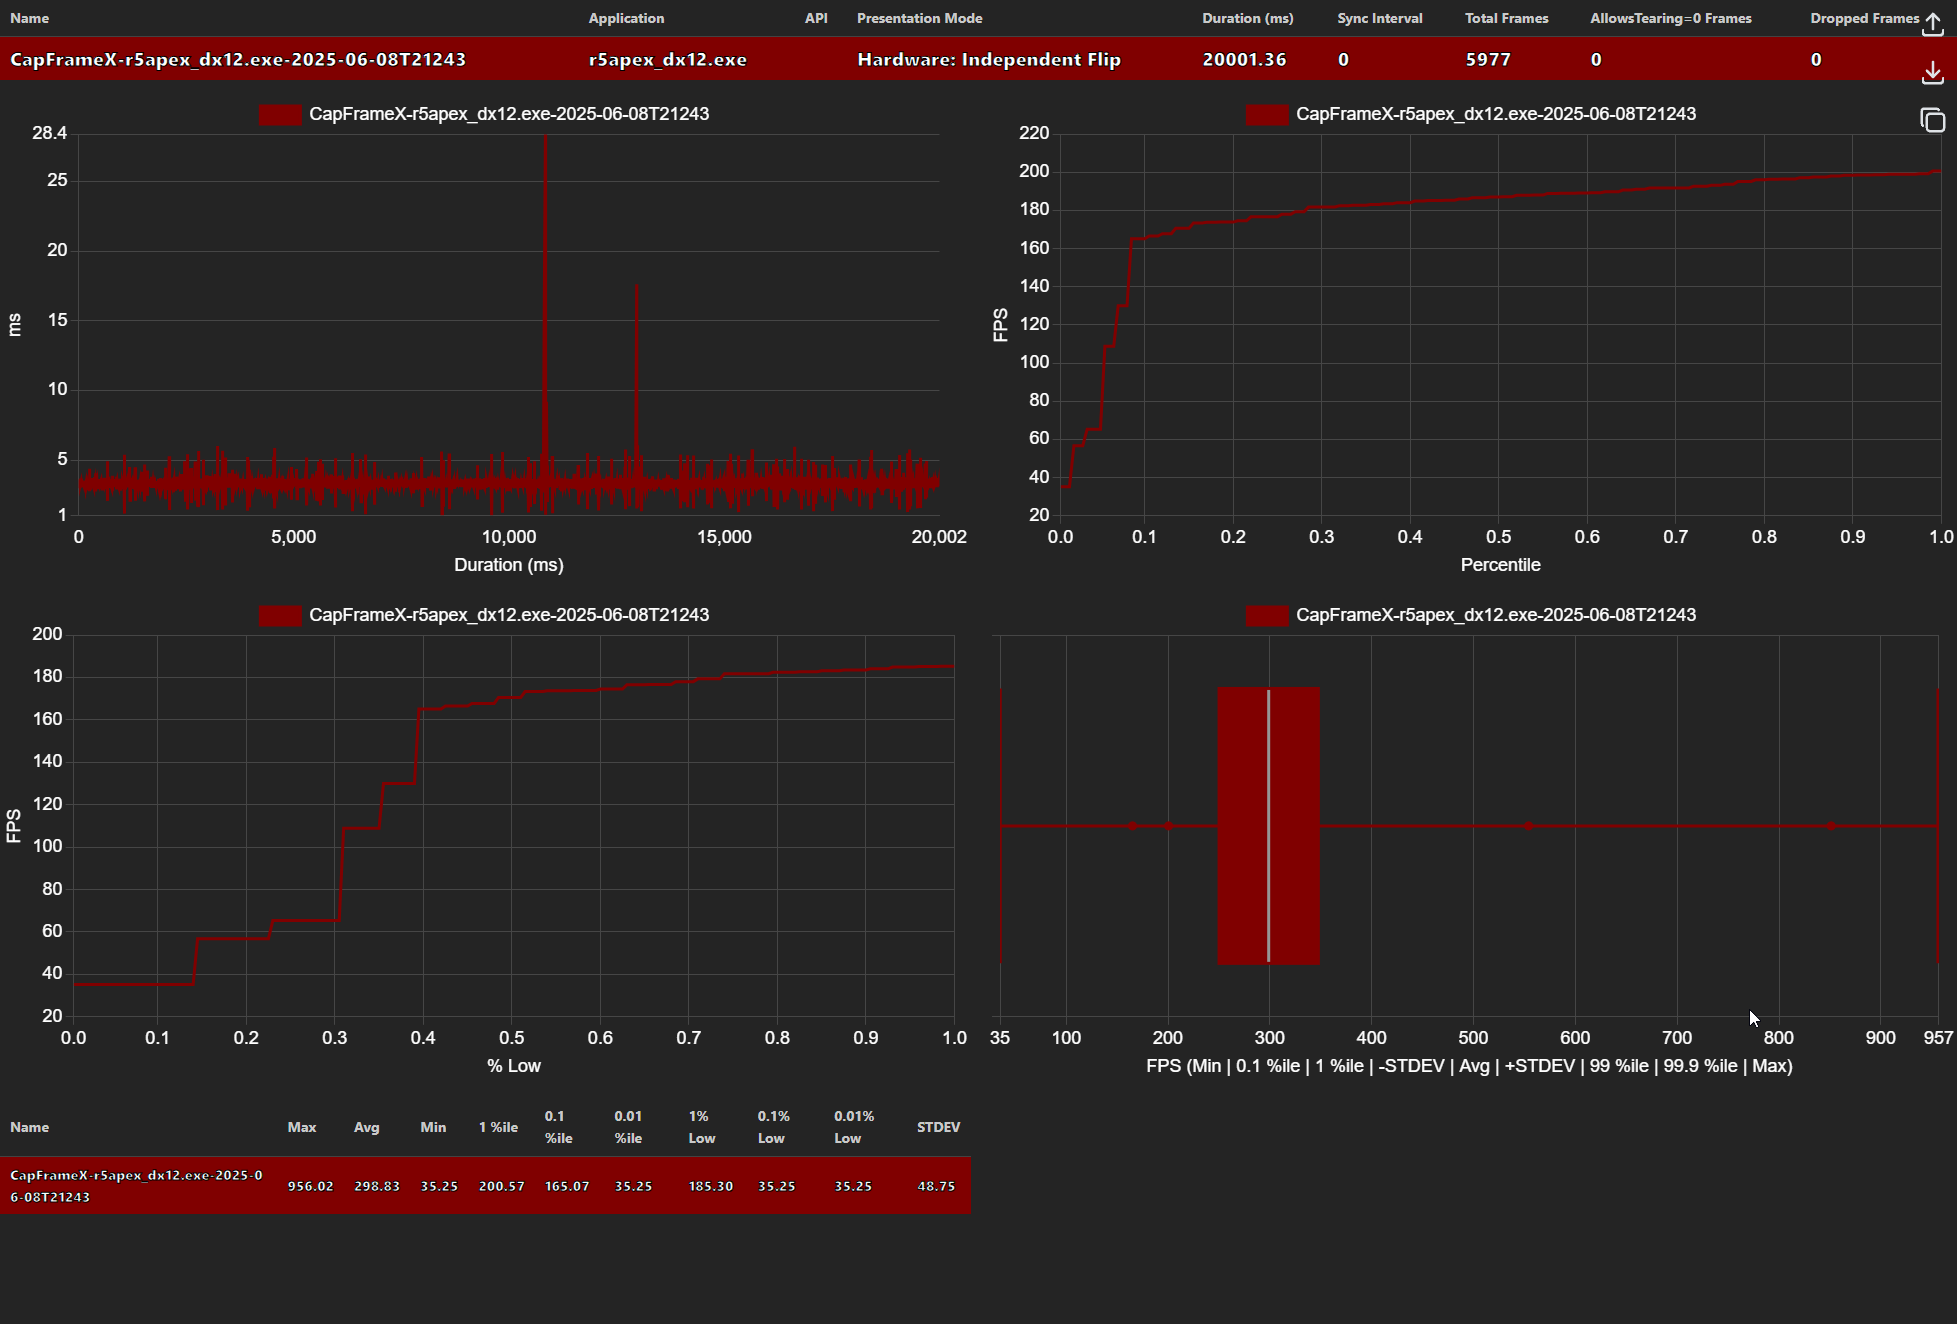Click the copy to clipboard icon
Screen dimensions: 1957x1324
1932,120
